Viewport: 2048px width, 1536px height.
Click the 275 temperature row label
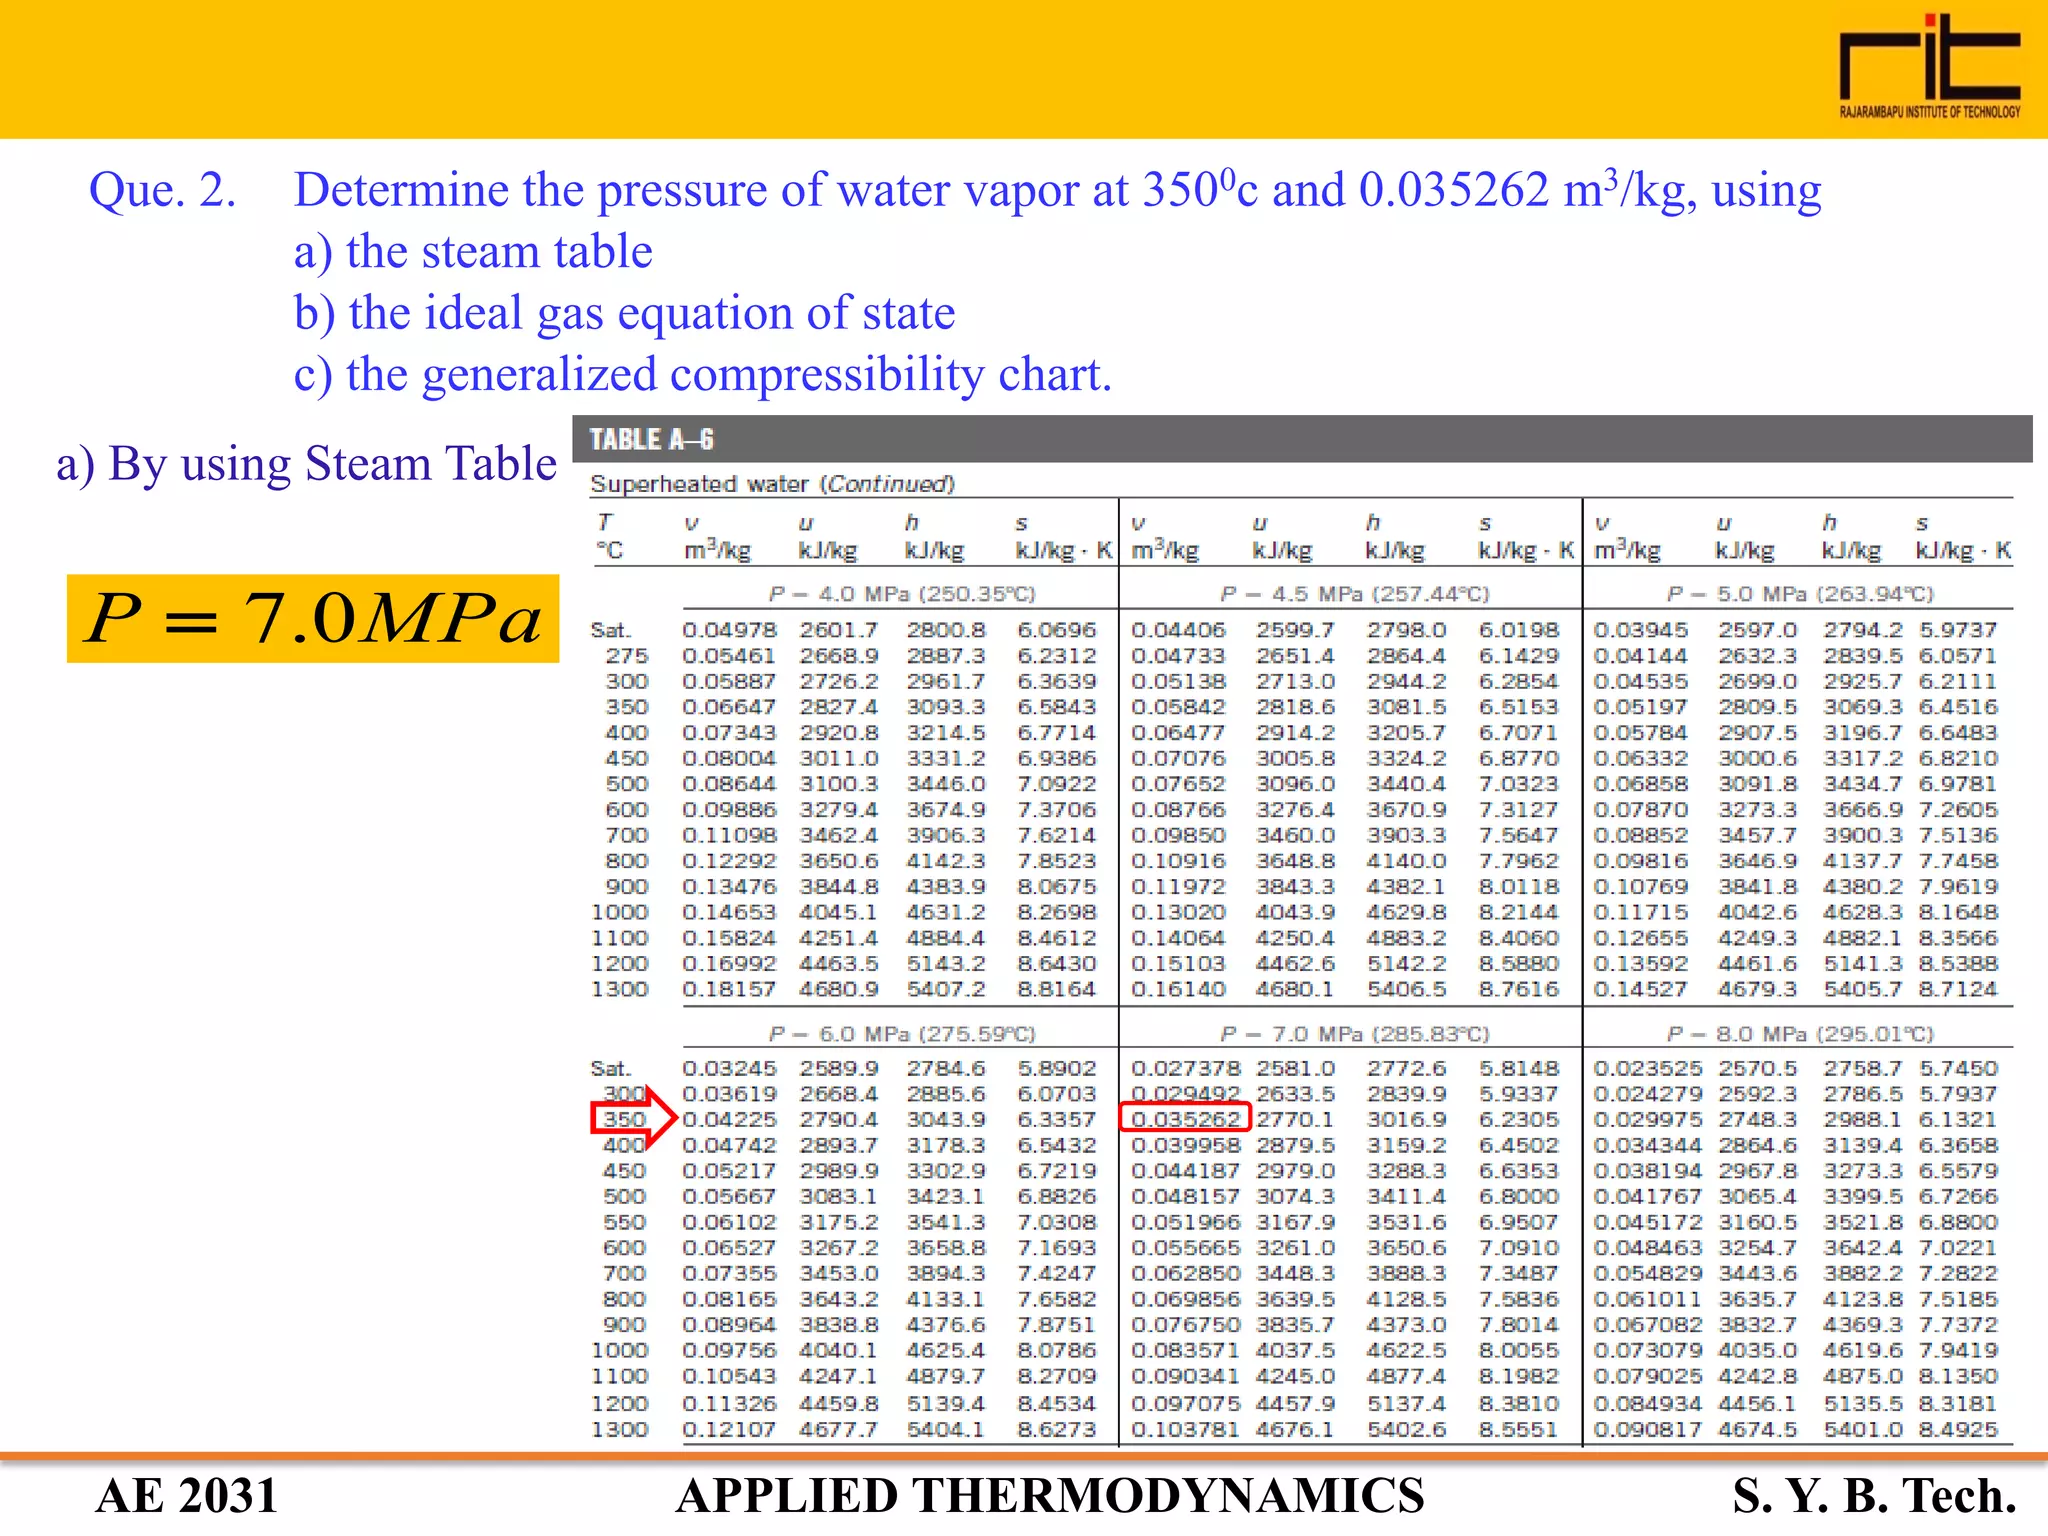pos(627,656)
